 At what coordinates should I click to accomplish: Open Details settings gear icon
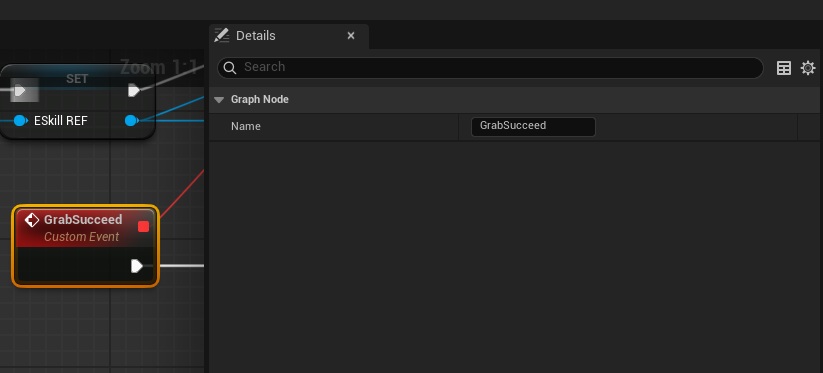click(808, 68)
